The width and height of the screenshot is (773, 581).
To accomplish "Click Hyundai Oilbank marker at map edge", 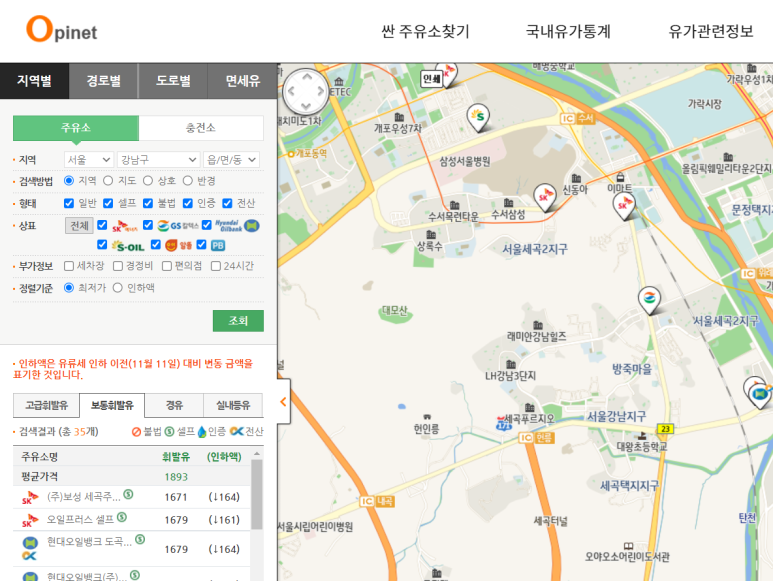I will tap(760, 394).
